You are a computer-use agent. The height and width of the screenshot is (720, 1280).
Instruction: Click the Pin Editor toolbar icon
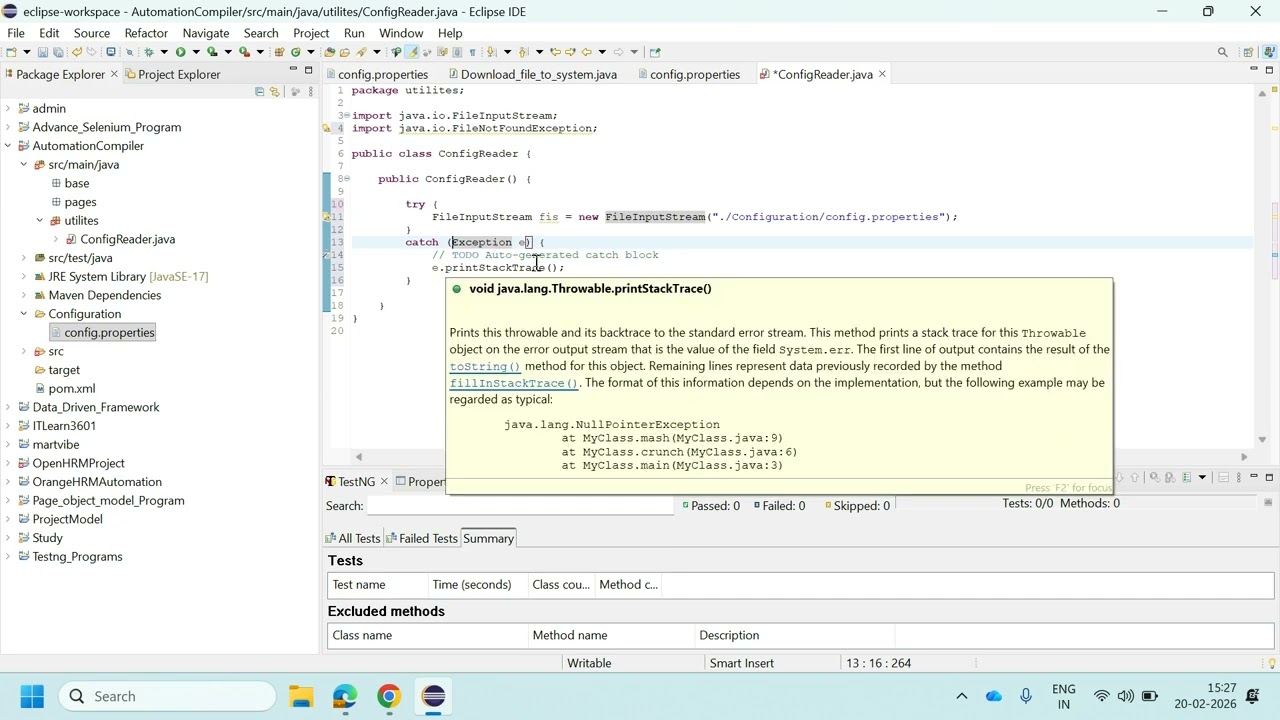point(655,52)
